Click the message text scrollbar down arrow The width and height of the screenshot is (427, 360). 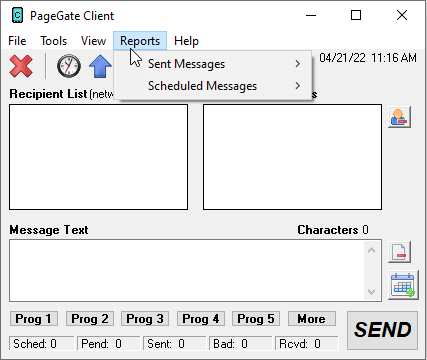click(371, 292)
